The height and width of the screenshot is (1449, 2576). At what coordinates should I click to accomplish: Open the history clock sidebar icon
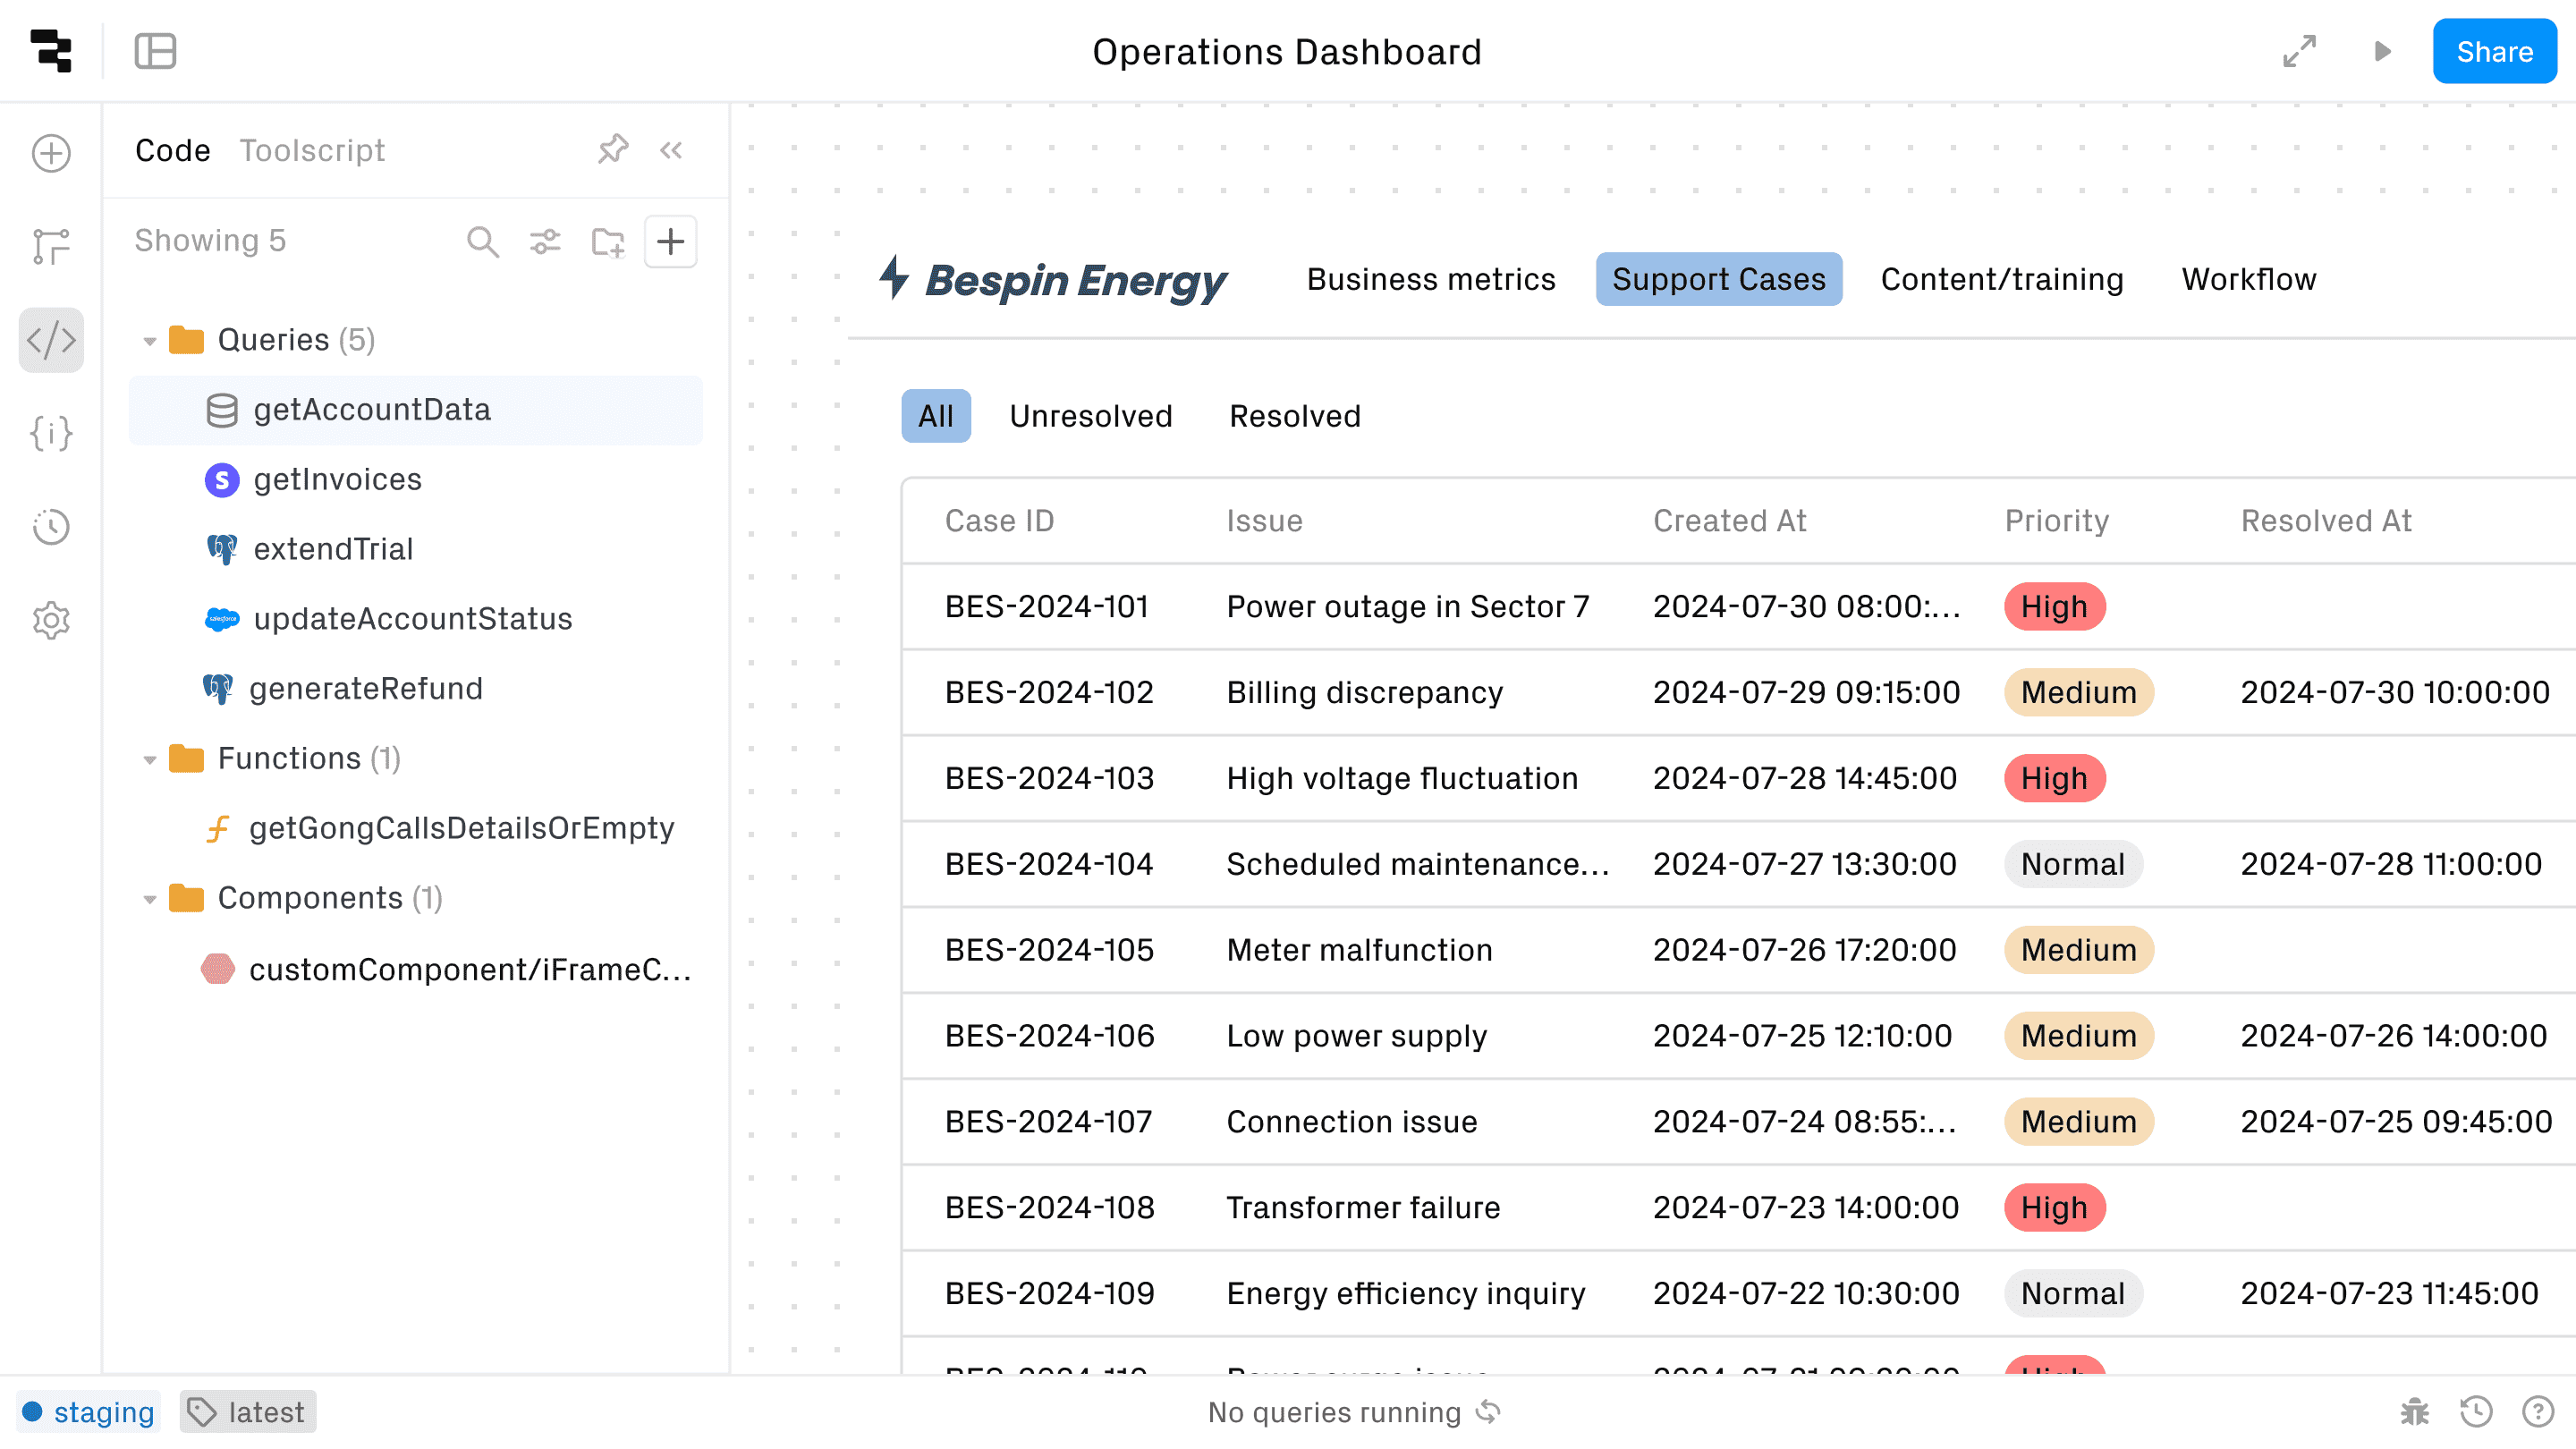tap(51, 527)
